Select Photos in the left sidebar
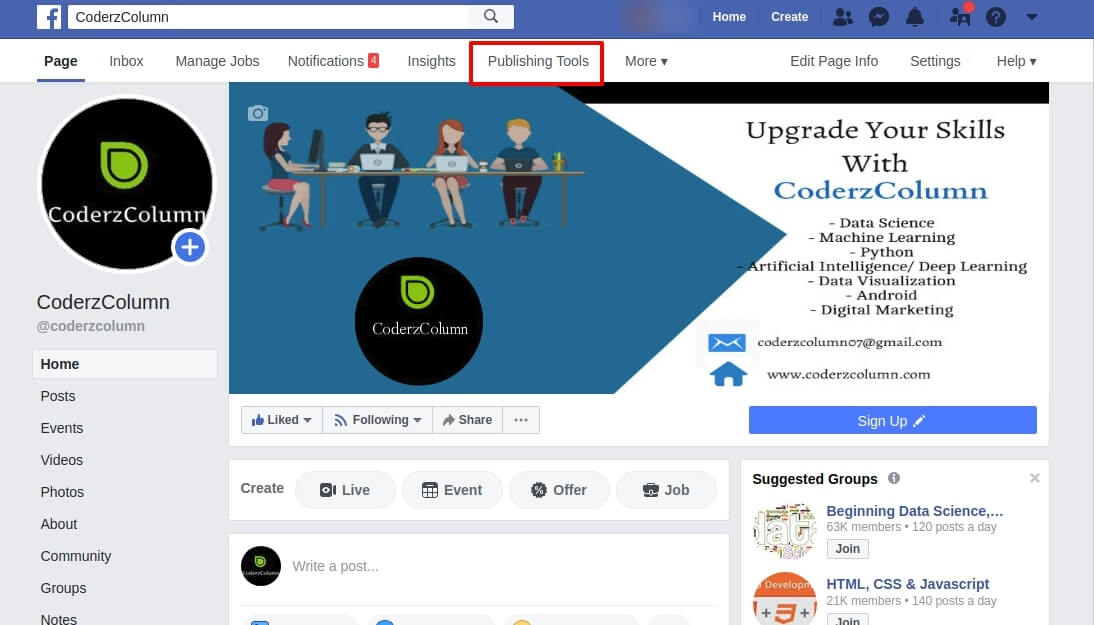Screen dimensions: 1094x625 (x=62, y=492)
